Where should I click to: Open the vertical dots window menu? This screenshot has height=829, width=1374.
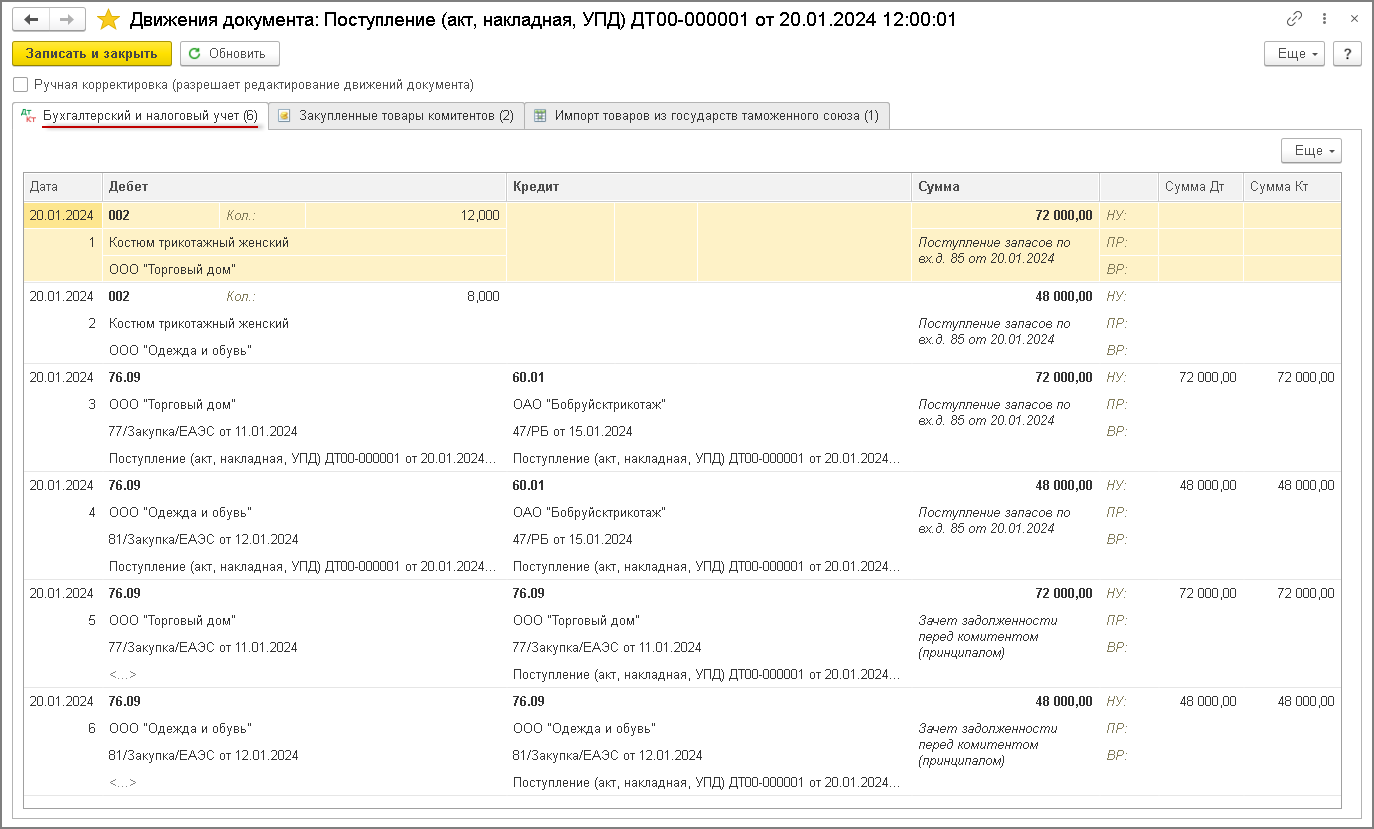(x=1324, y=19)
